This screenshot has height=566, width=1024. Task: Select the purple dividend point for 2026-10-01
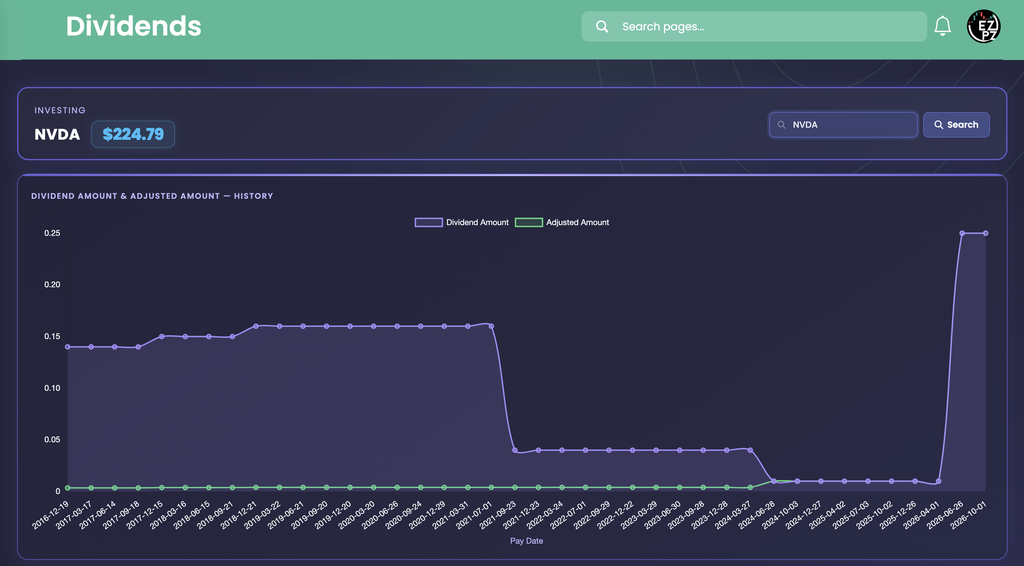coord(985,233)
